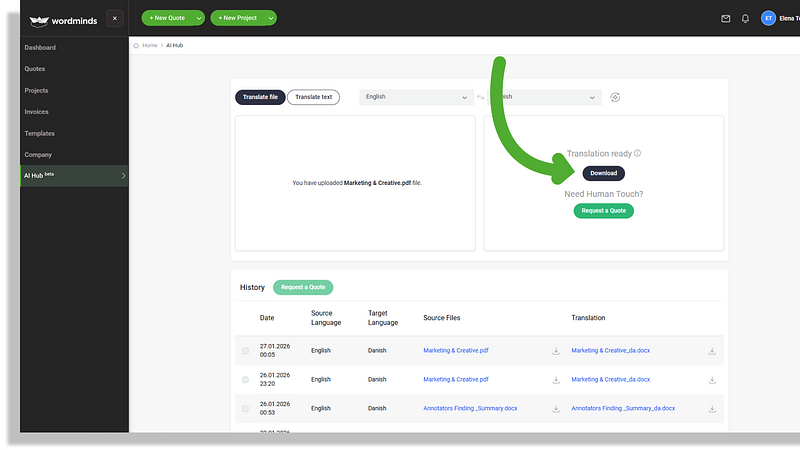
Task: Open the mail envelope icon
Action: click(726, 18)
